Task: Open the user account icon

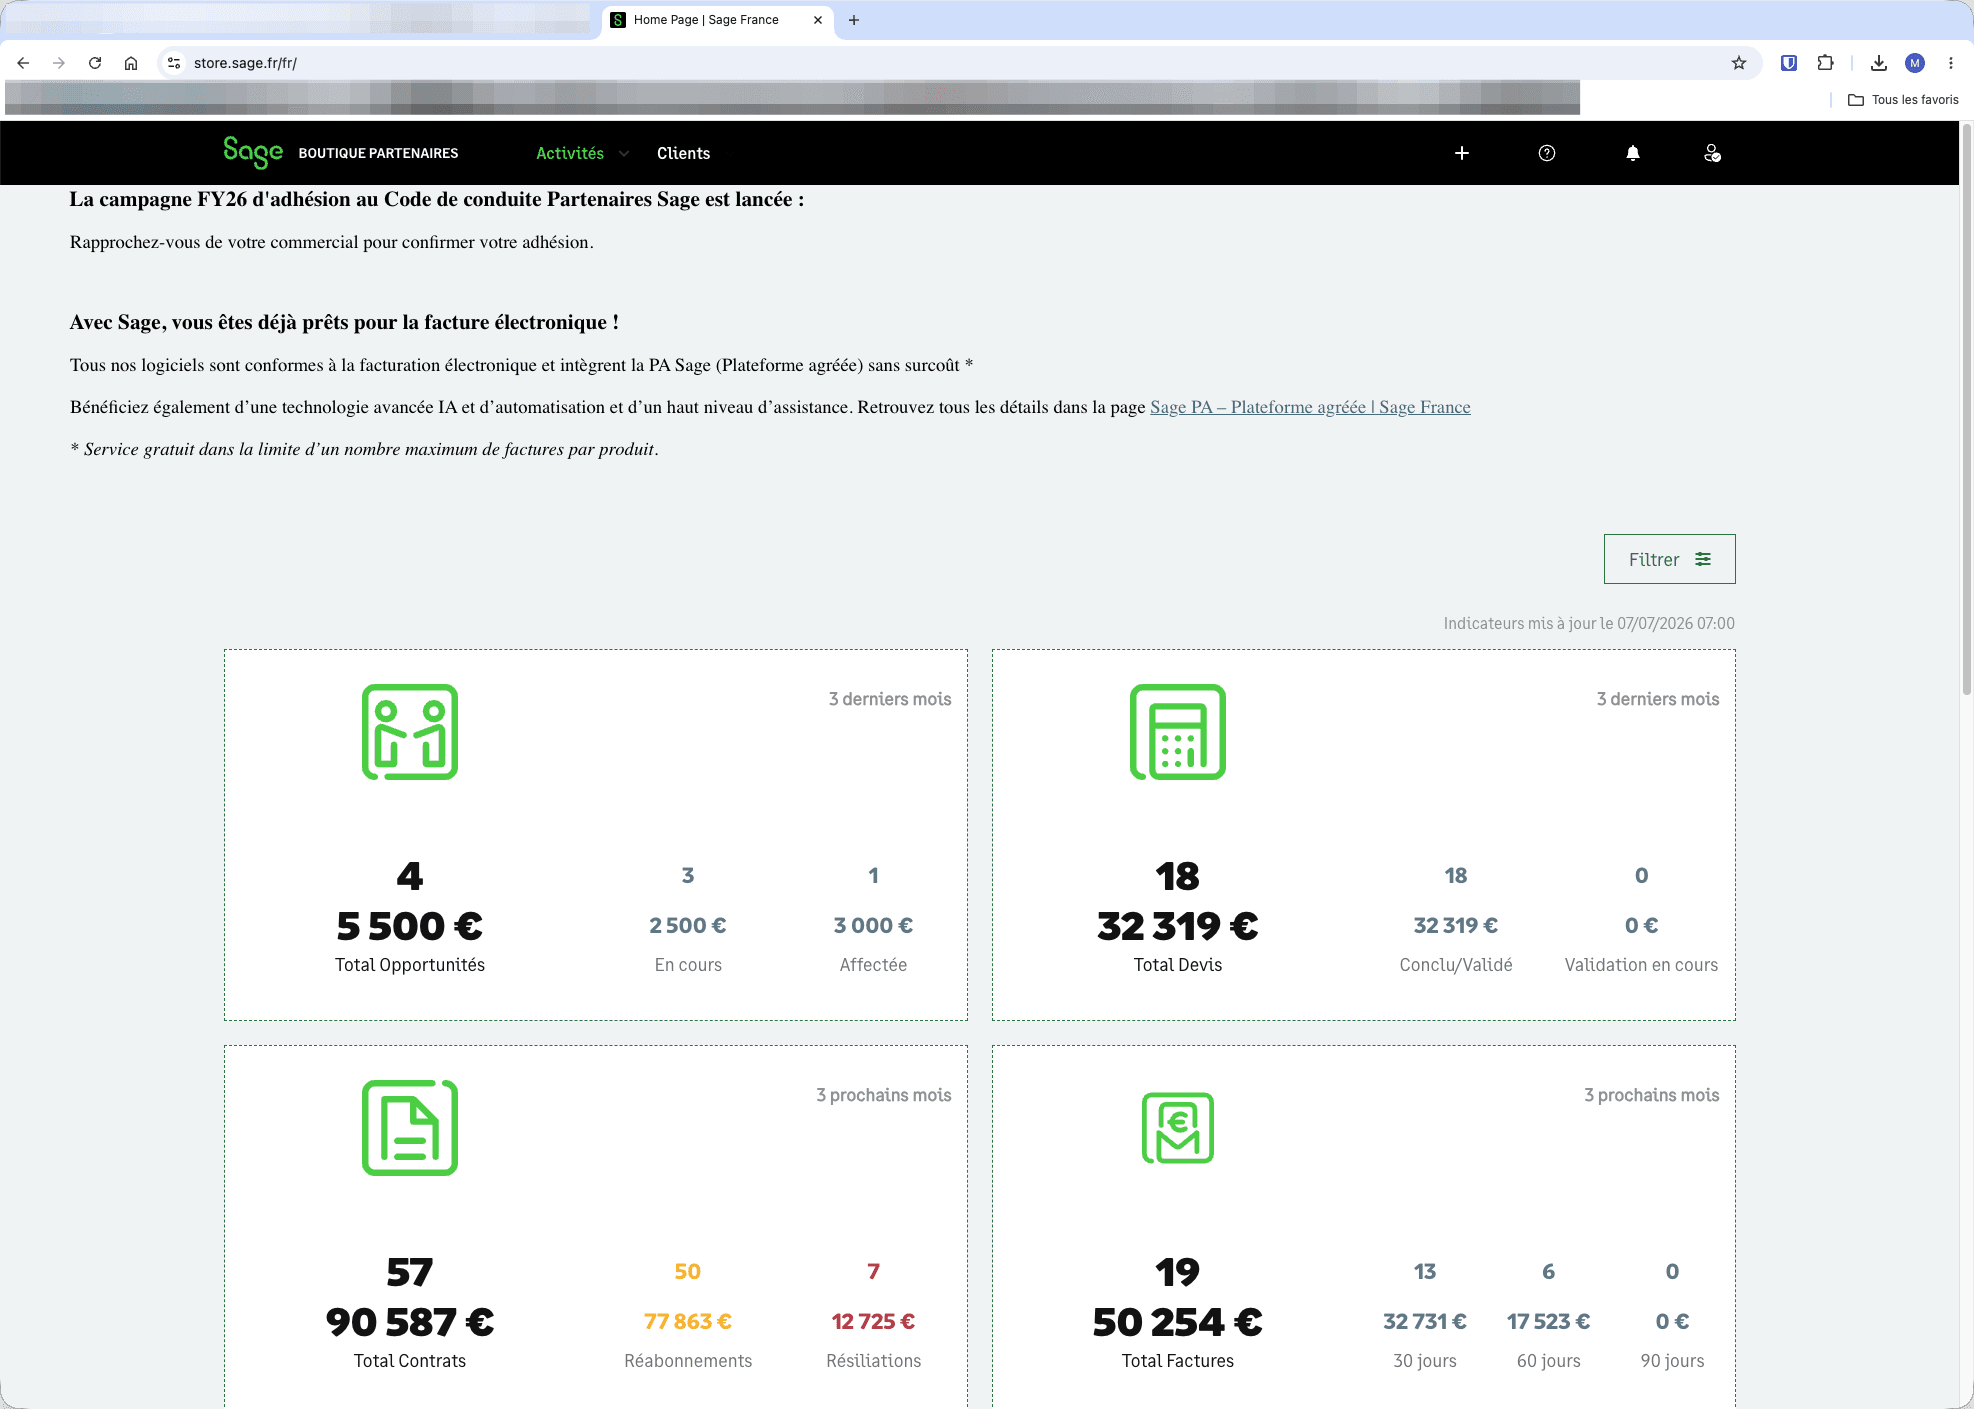Action: pyautogui.click(x=1712, y=153)
